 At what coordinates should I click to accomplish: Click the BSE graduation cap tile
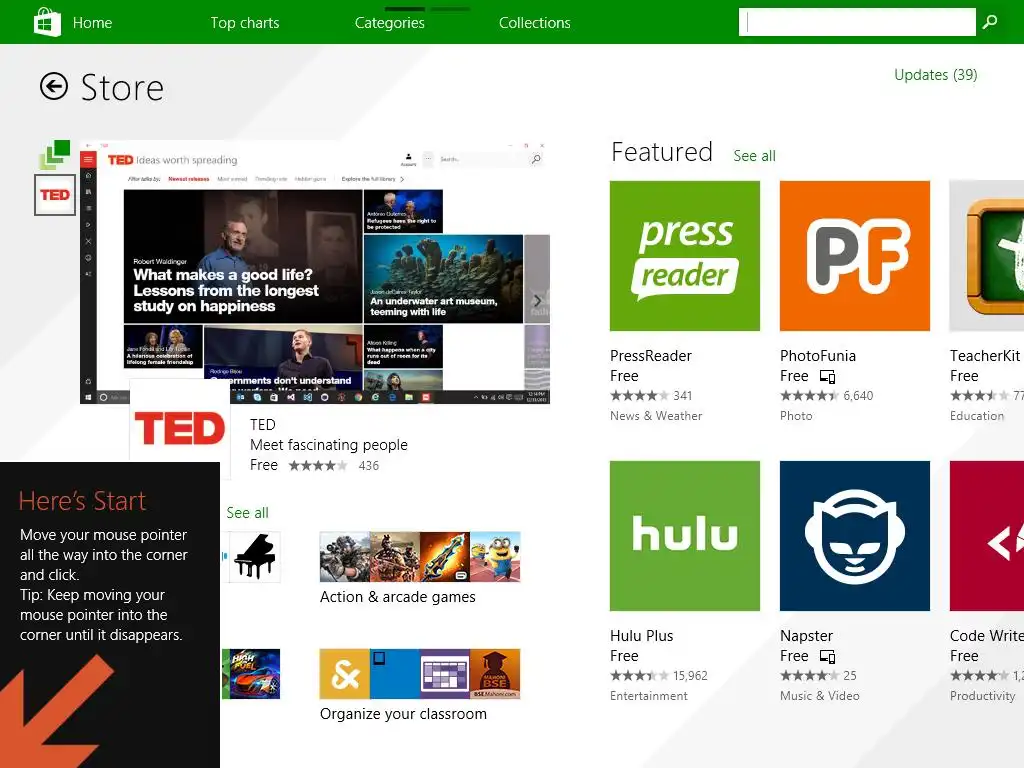[495, 674]
